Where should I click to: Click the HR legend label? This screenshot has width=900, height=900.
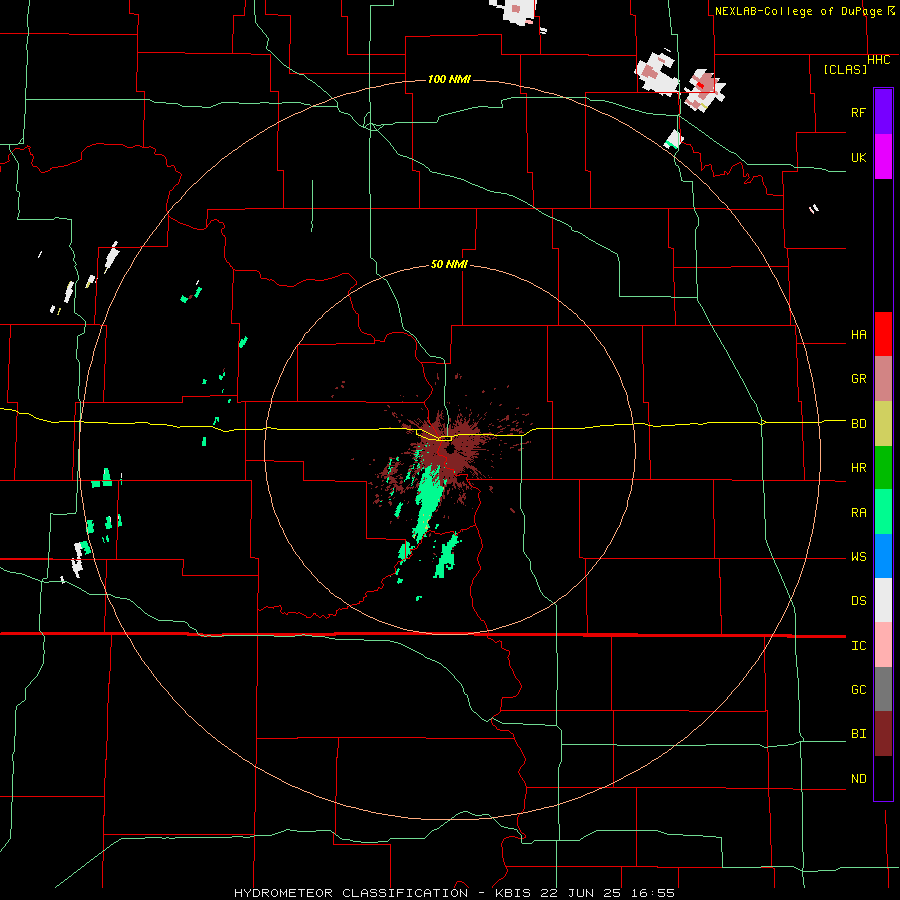click(858, 468)
